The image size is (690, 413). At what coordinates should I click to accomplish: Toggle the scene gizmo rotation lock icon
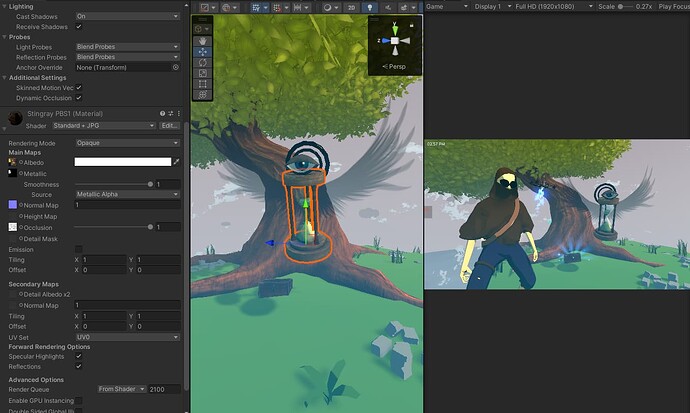[x=411, y=26]
